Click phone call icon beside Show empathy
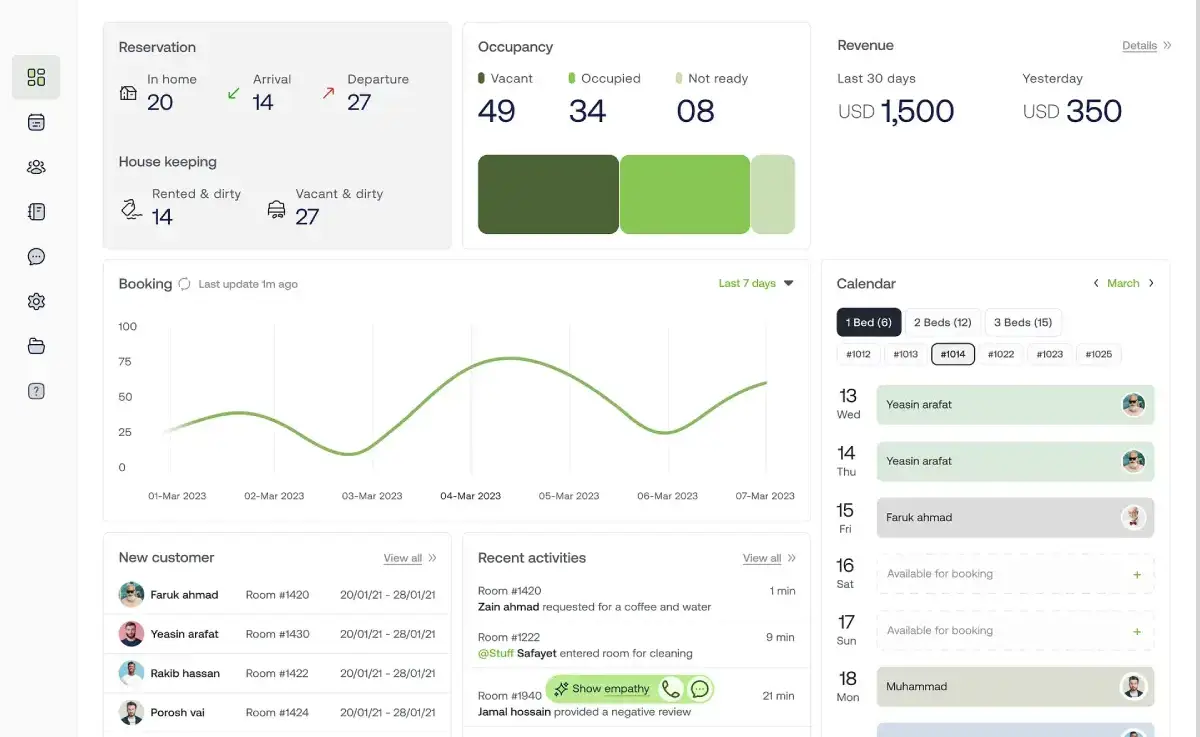 tap(671, 689)
